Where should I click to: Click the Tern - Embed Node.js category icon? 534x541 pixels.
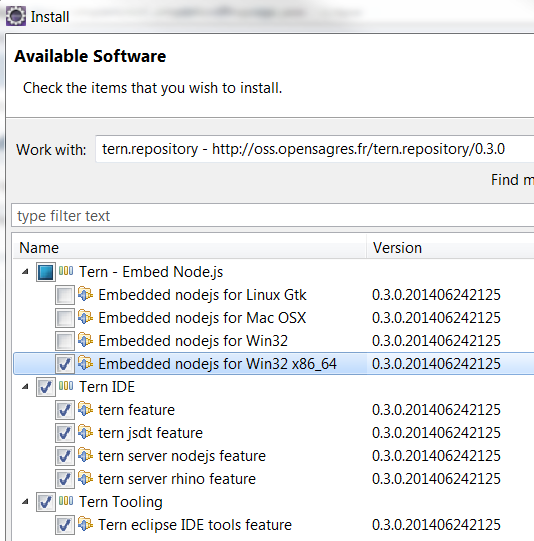point(66,271)
